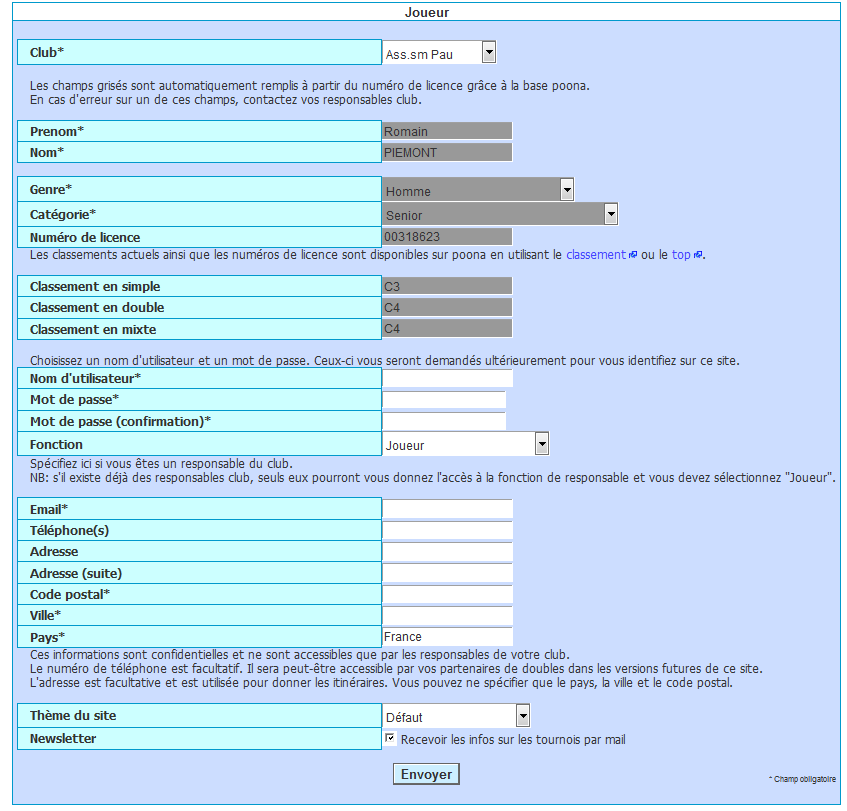Click the Classement en double field C4
The height and width of the screenshot is (811, 847).
[x=447, y=307]
